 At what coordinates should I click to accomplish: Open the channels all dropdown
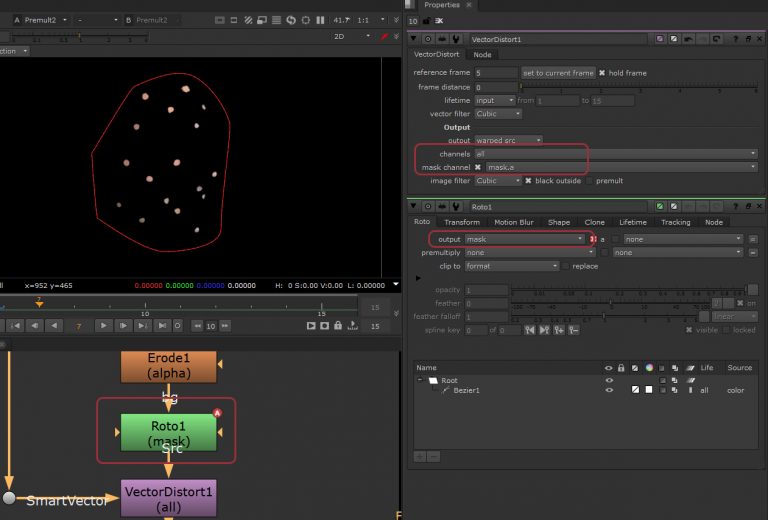point(616,154)
